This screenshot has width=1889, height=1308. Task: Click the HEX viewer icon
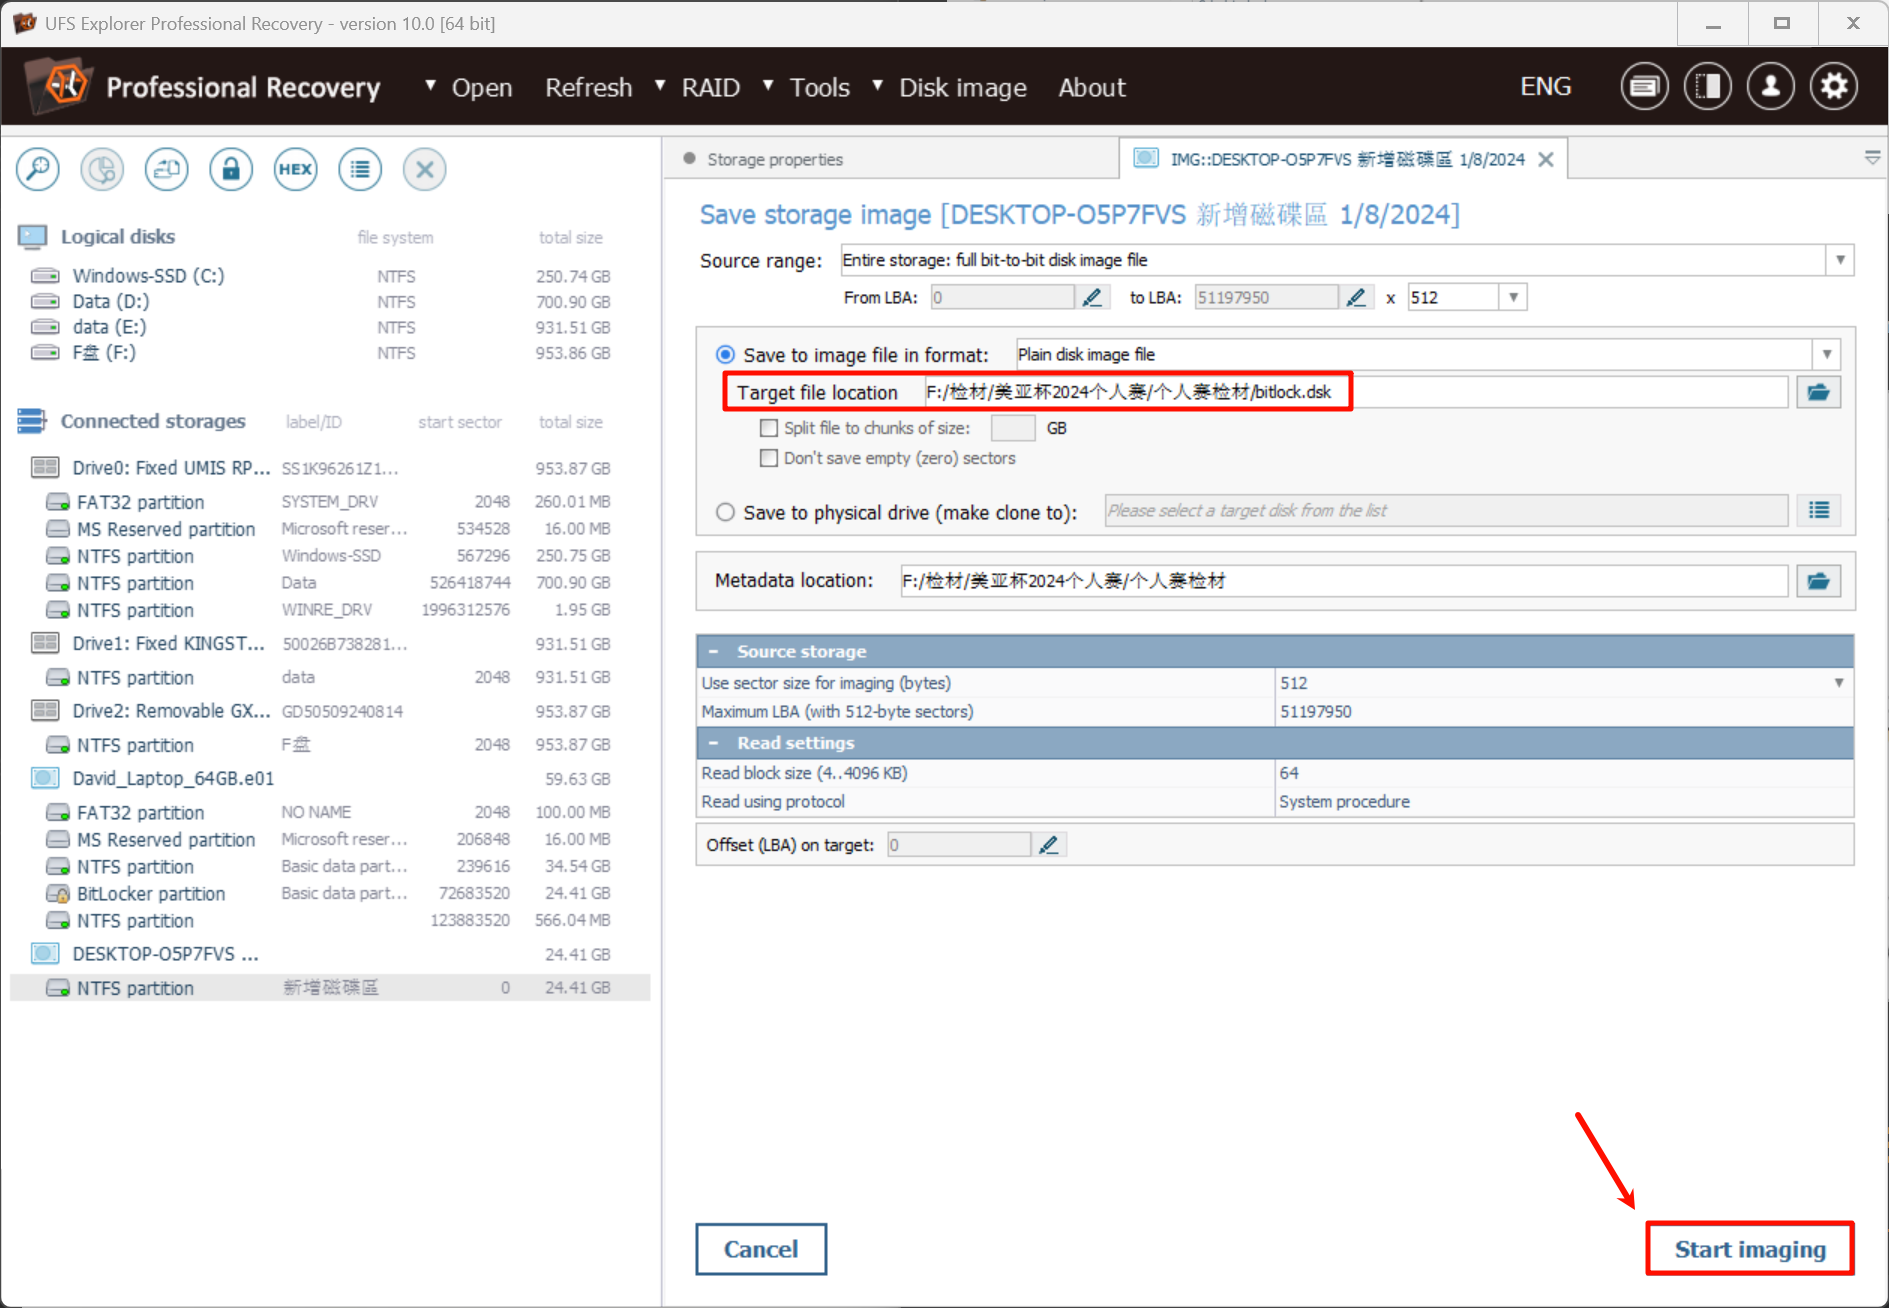(295, 169)
